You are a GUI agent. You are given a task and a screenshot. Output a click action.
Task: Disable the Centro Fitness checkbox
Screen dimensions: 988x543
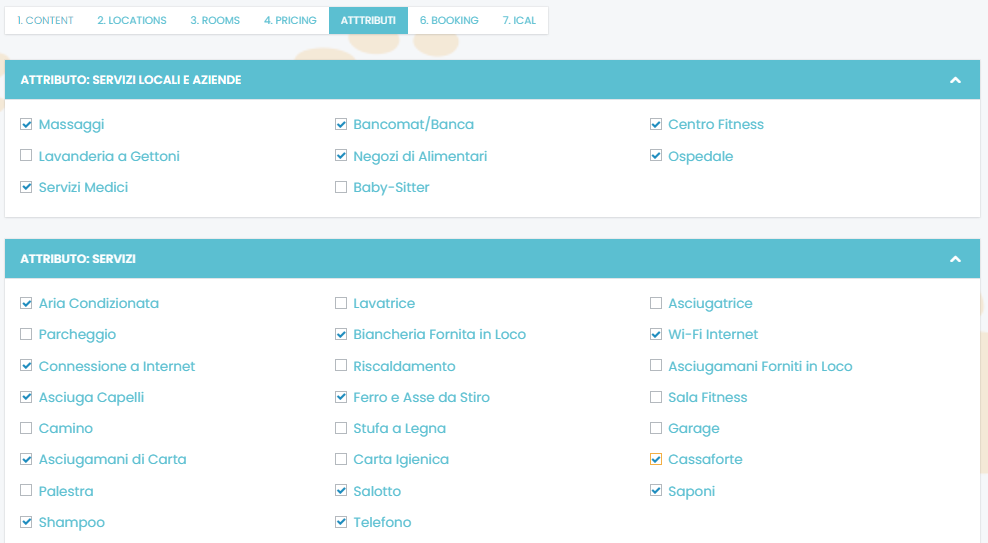coord(656,125)
